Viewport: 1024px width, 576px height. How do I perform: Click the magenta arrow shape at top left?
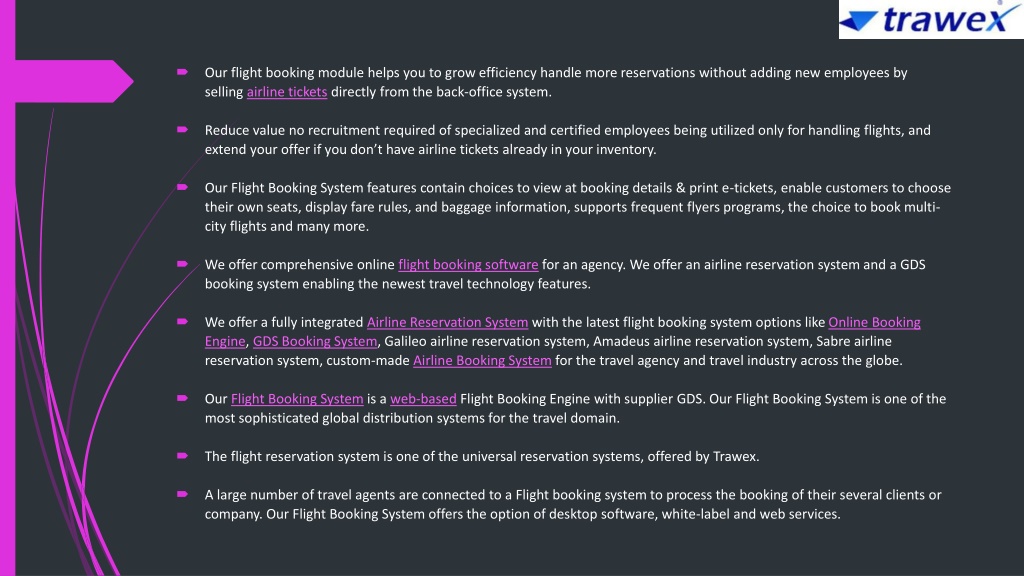click(x=73, y=81)
